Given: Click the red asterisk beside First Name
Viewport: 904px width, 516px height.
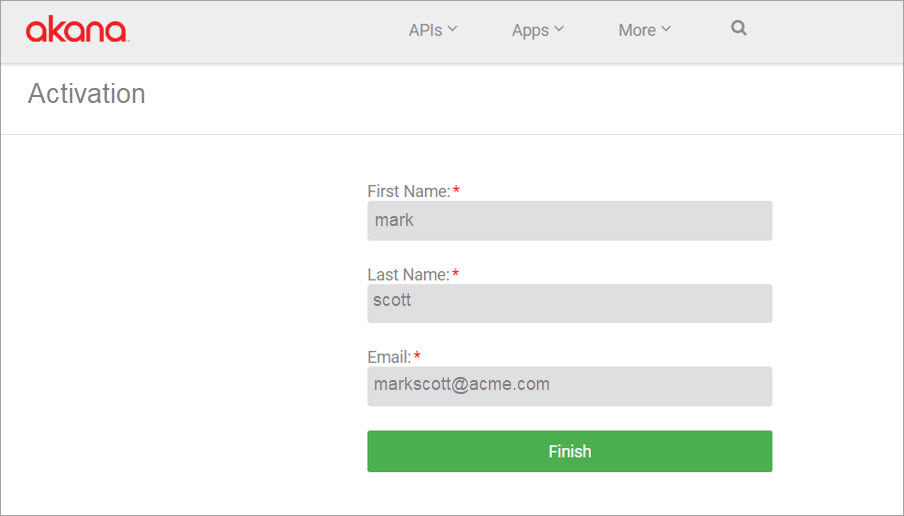Looking at the screenshot, I should tap(456, 190).
